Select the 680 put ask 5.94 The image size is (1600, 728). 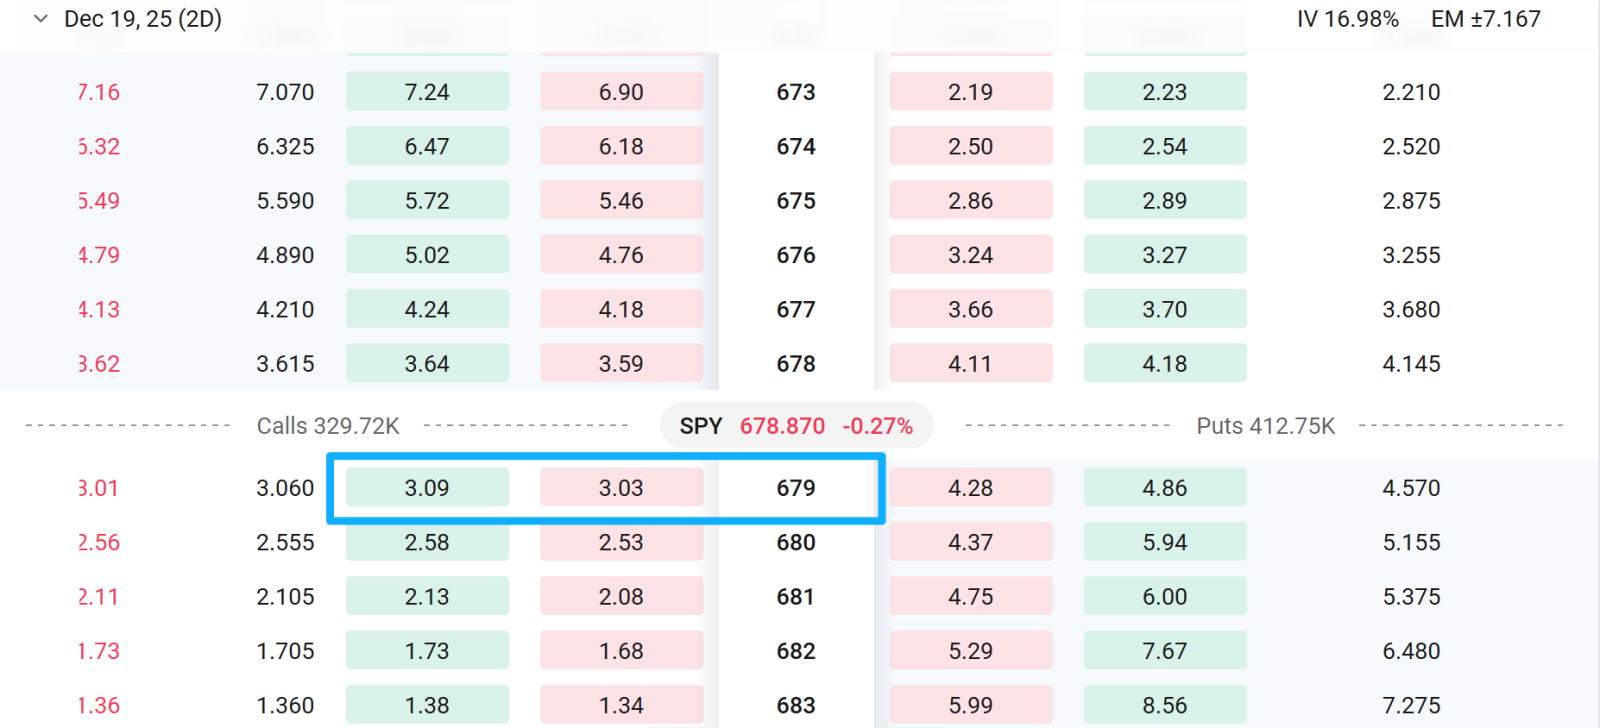point(1165,542)
